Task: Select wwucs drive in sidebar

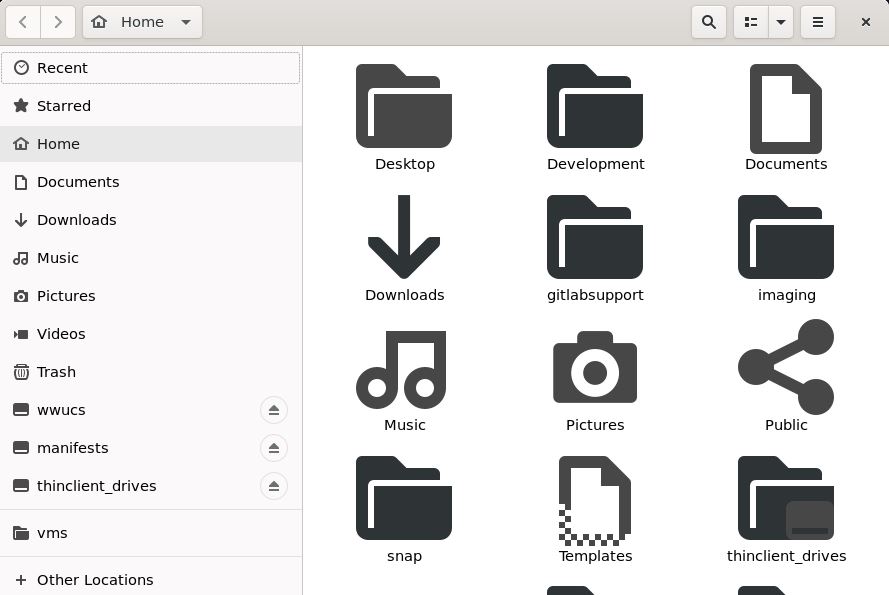Action: 151,410
